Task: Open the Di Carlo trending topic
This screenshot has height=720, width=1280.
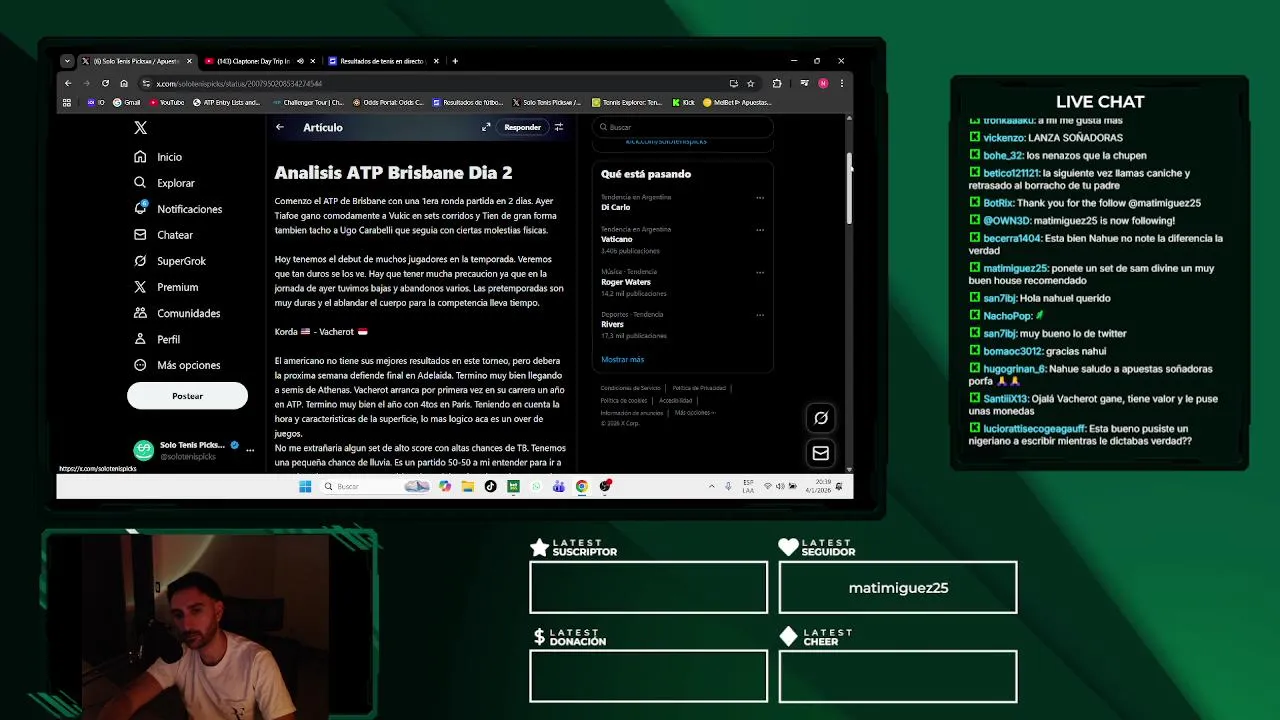Action: (x=615, y=207)
